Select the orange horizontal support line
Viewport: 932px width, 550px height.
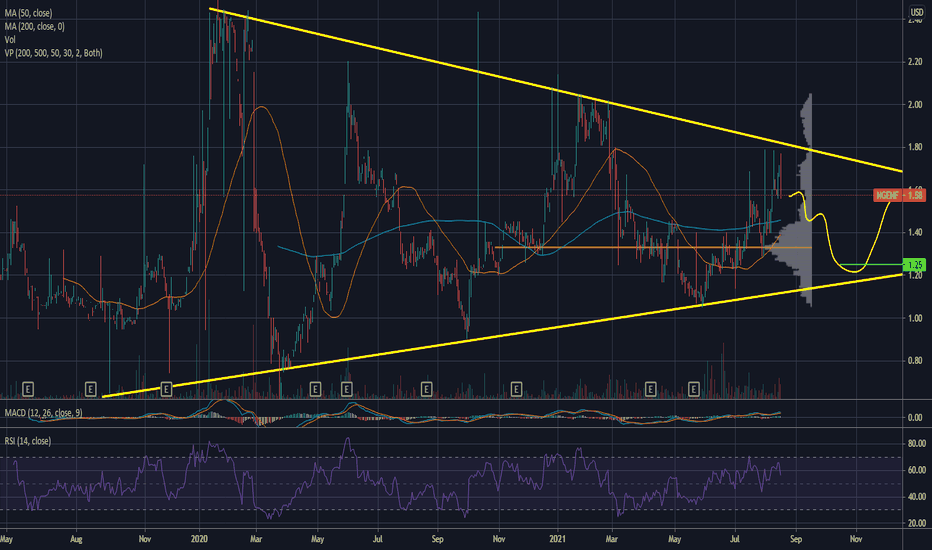[653, 247]
